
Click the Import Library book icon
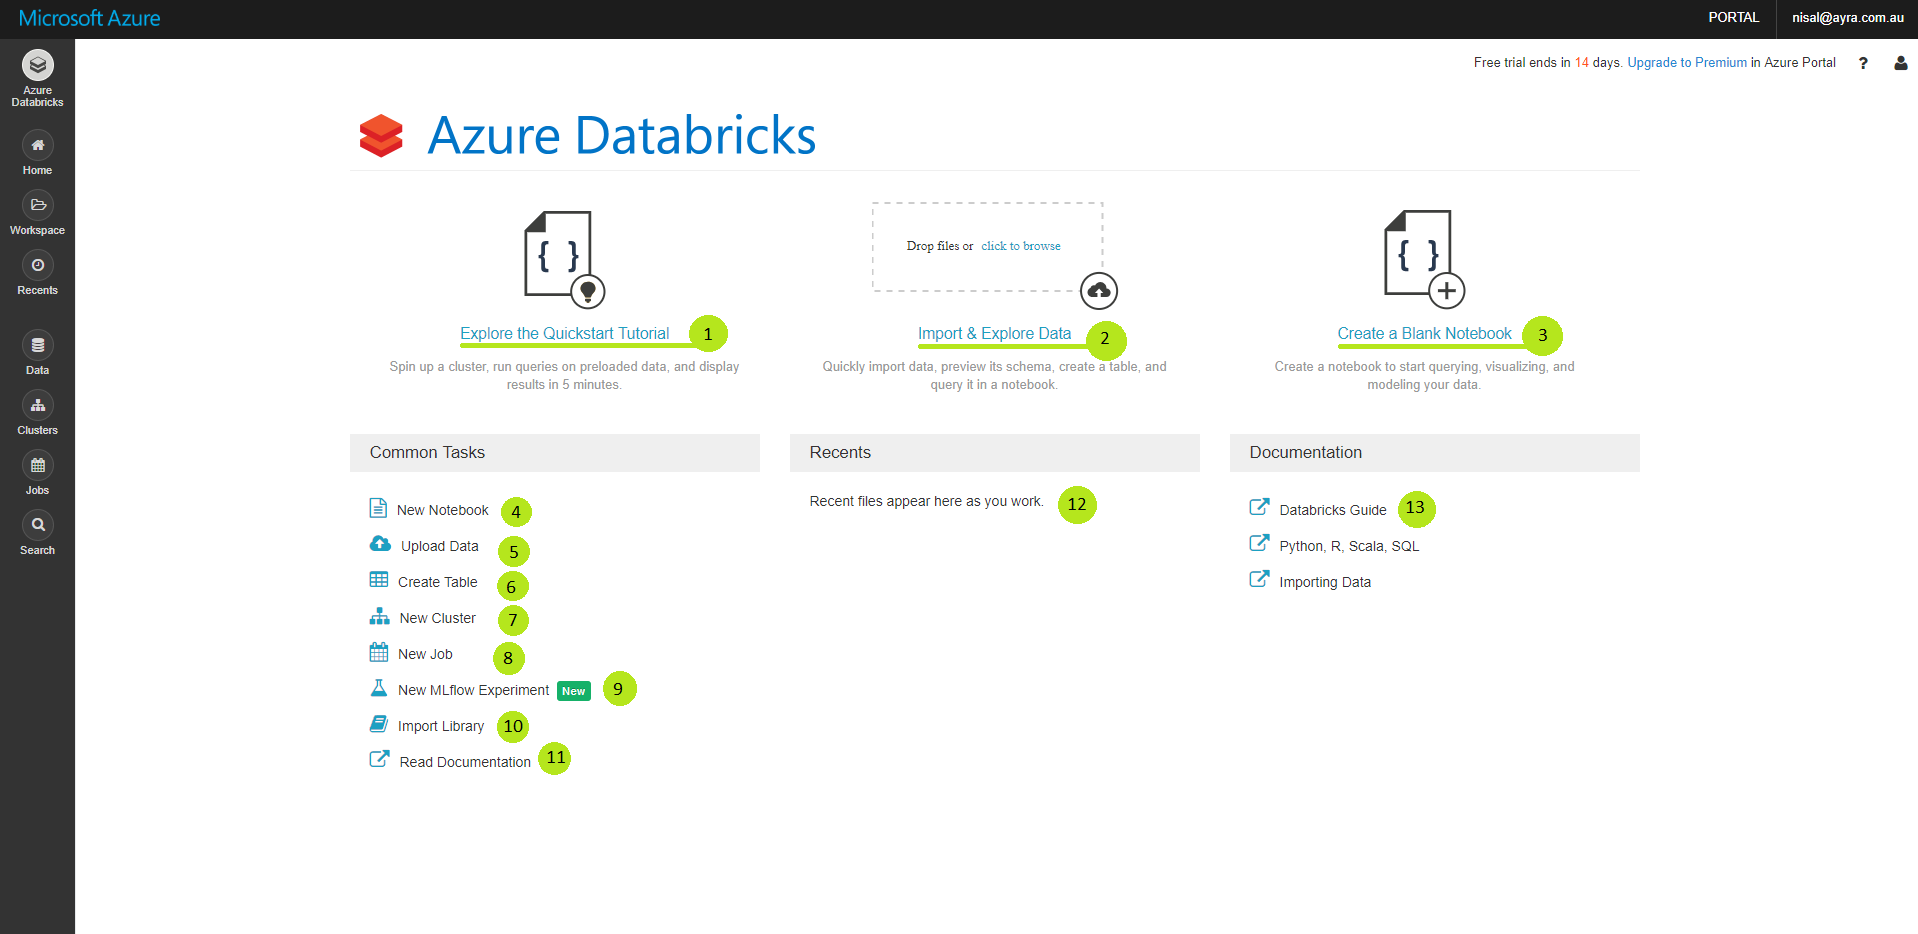[x=379, y=724]
